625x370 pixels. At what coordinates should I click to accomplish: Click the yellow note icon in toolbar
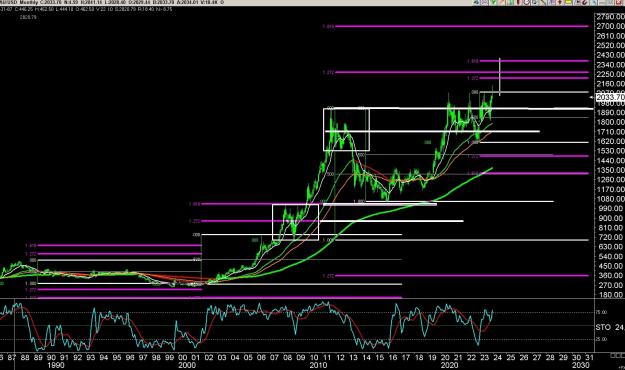pos(568,2)
